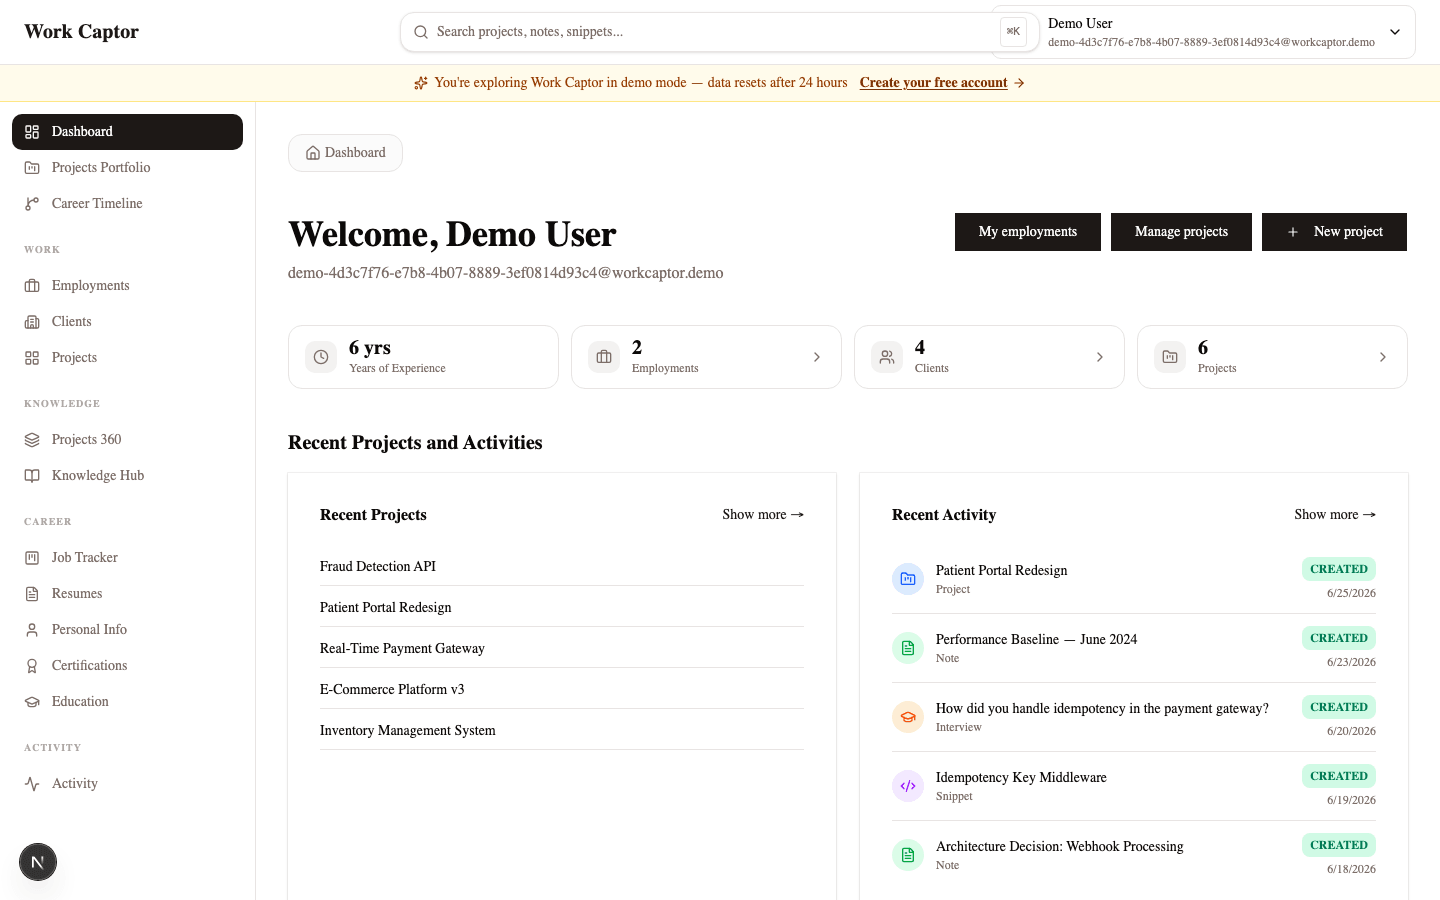The height and width of the screenshot is (900, 1440).
Task: Click the Activity pulse icon in sidebar
Action: point(32,784)
